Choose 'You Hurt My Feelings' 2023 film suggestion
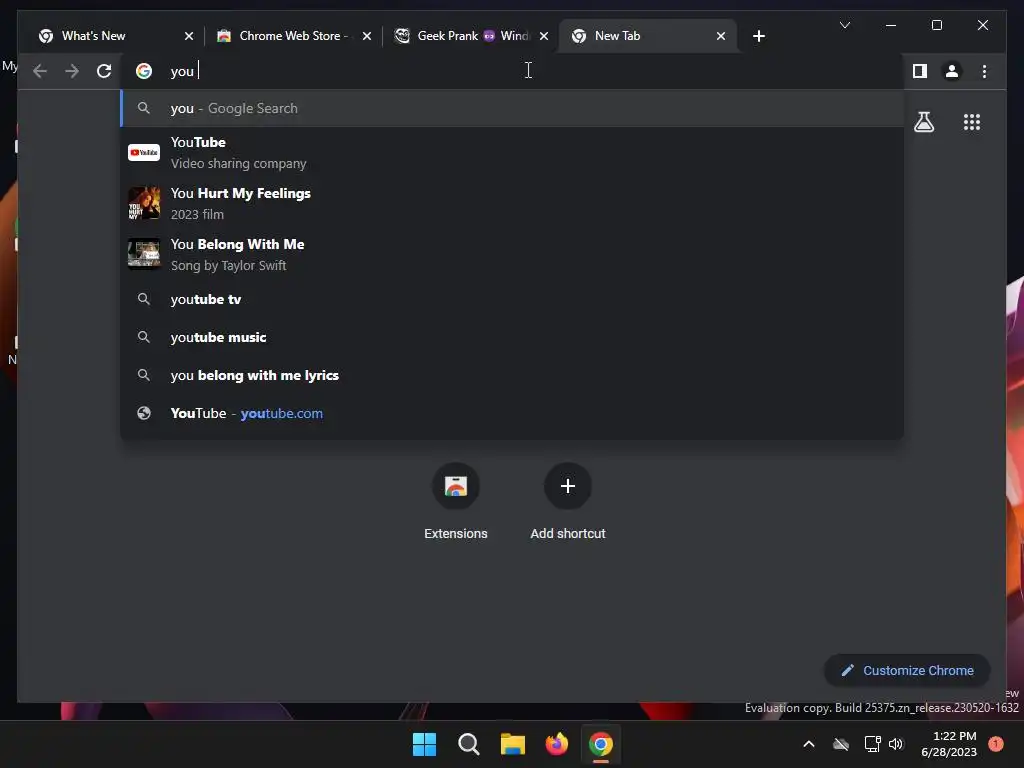The image size is (1024, 768). [x=512, y=204]
